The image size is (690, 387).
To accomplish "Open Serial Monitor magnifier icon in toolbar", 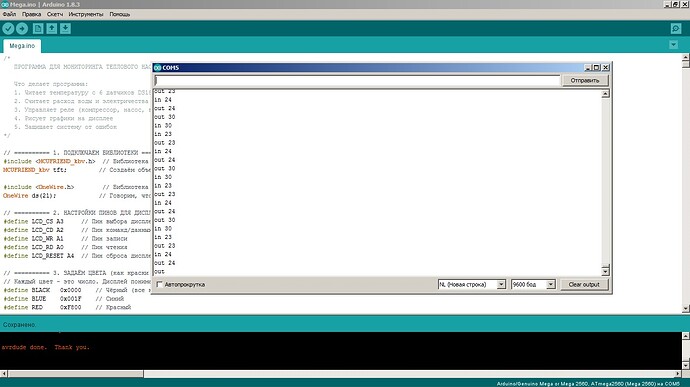I will (x=676, y=29).
